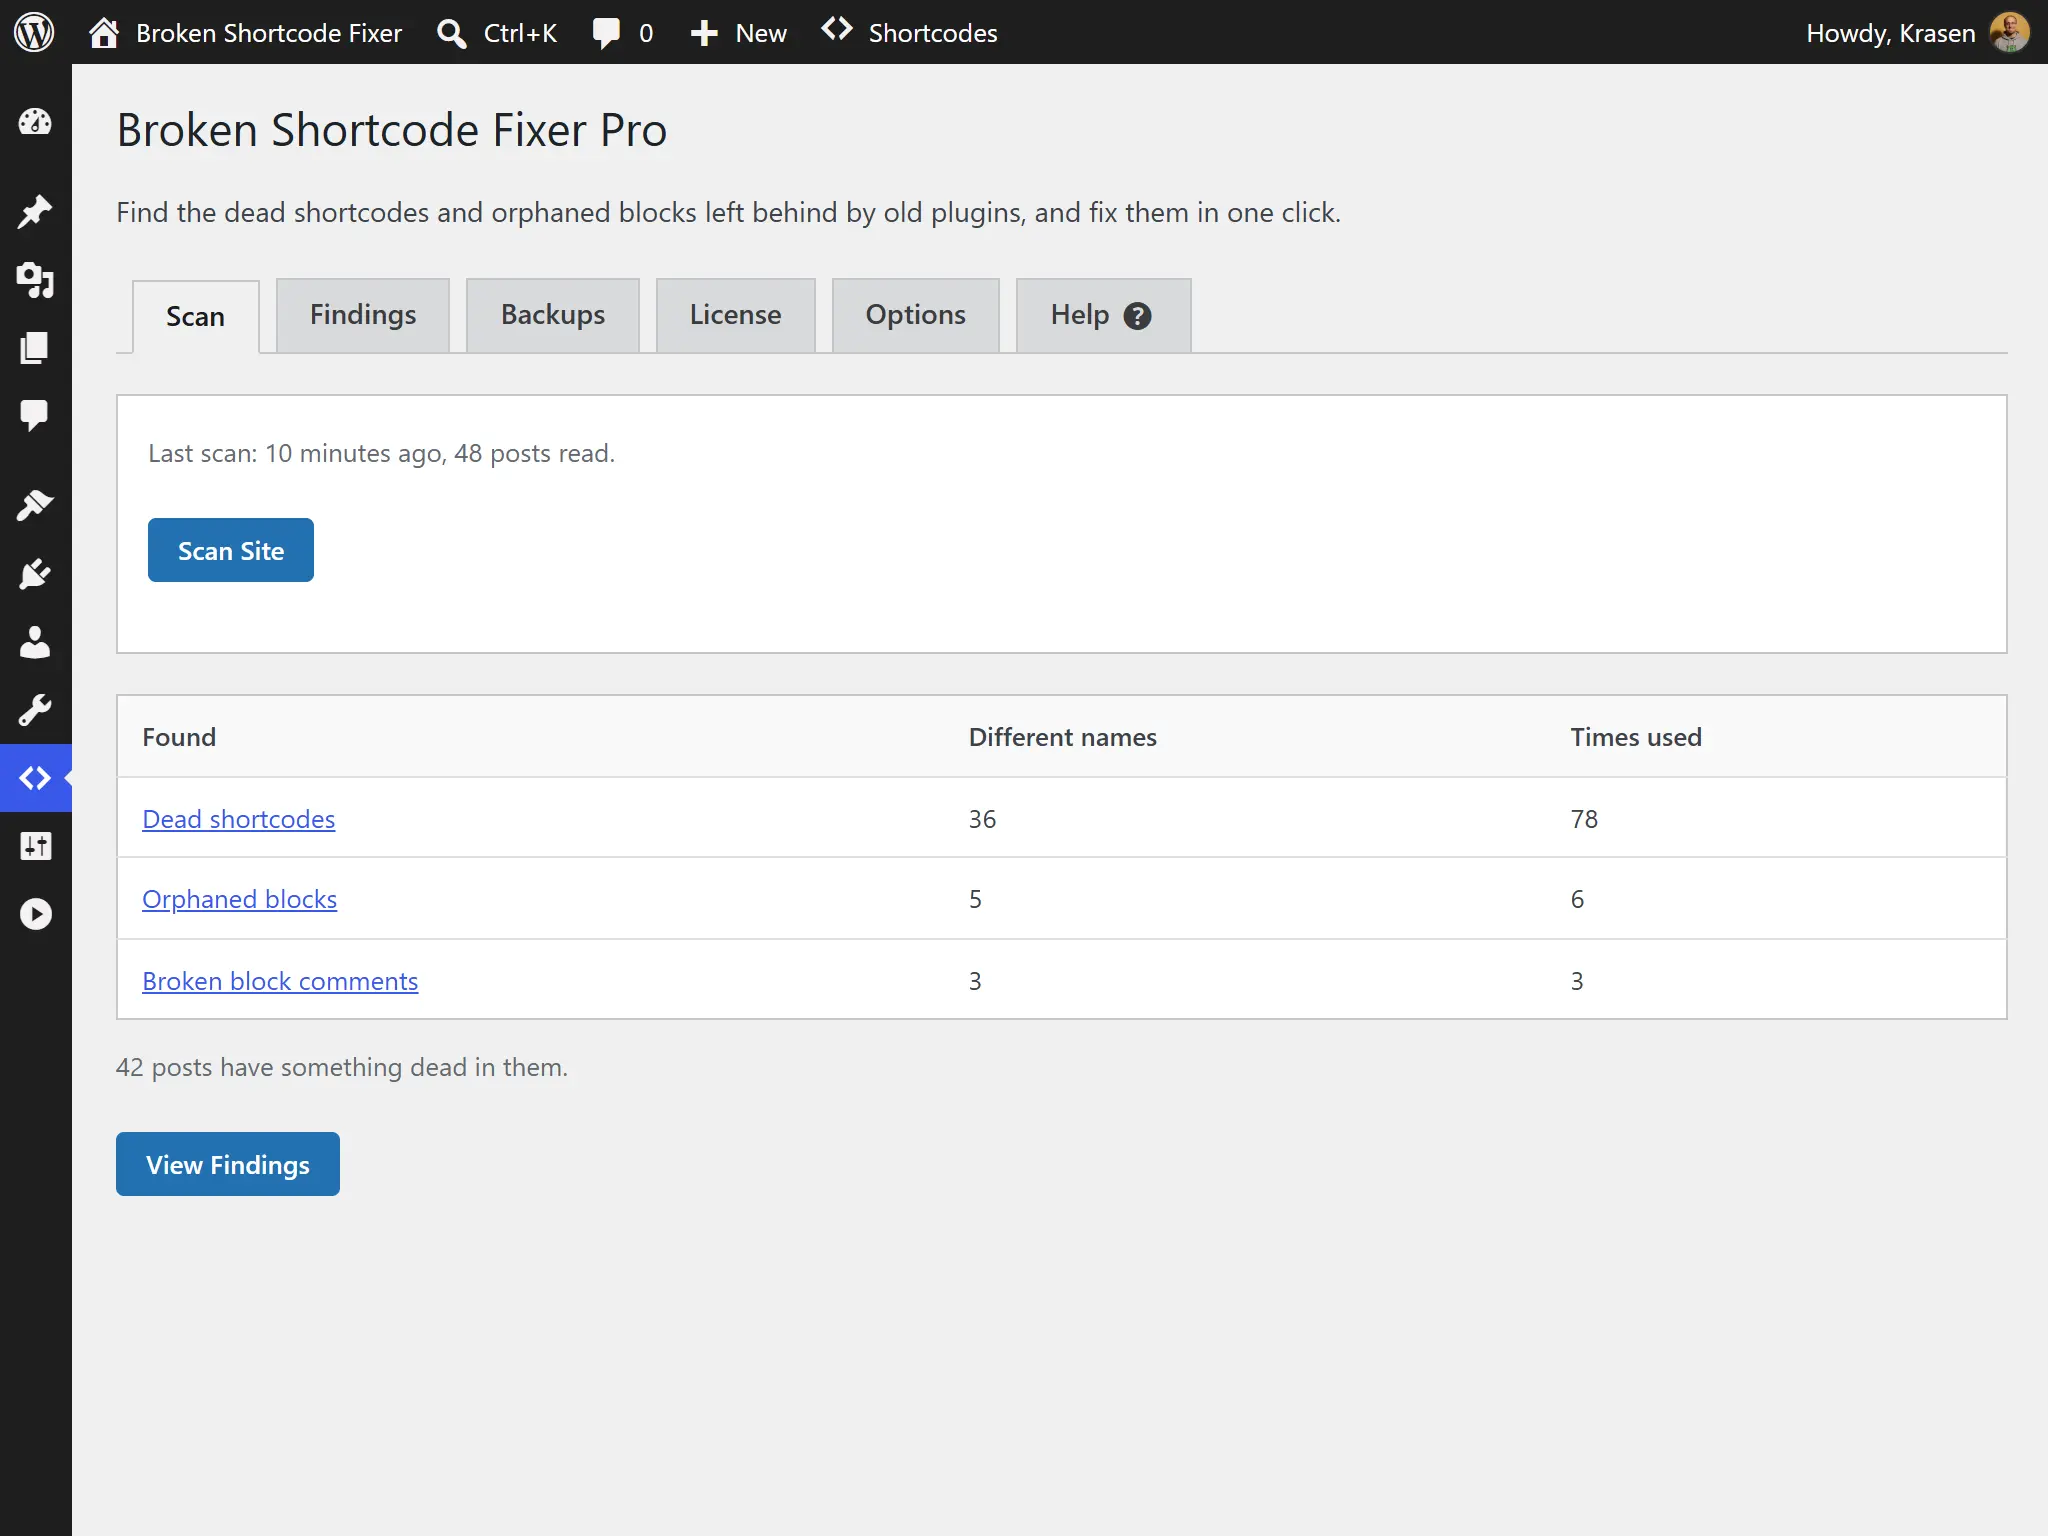
Task: Open Shortcodes in the admin bar
Action: click(x=909, y=33)
